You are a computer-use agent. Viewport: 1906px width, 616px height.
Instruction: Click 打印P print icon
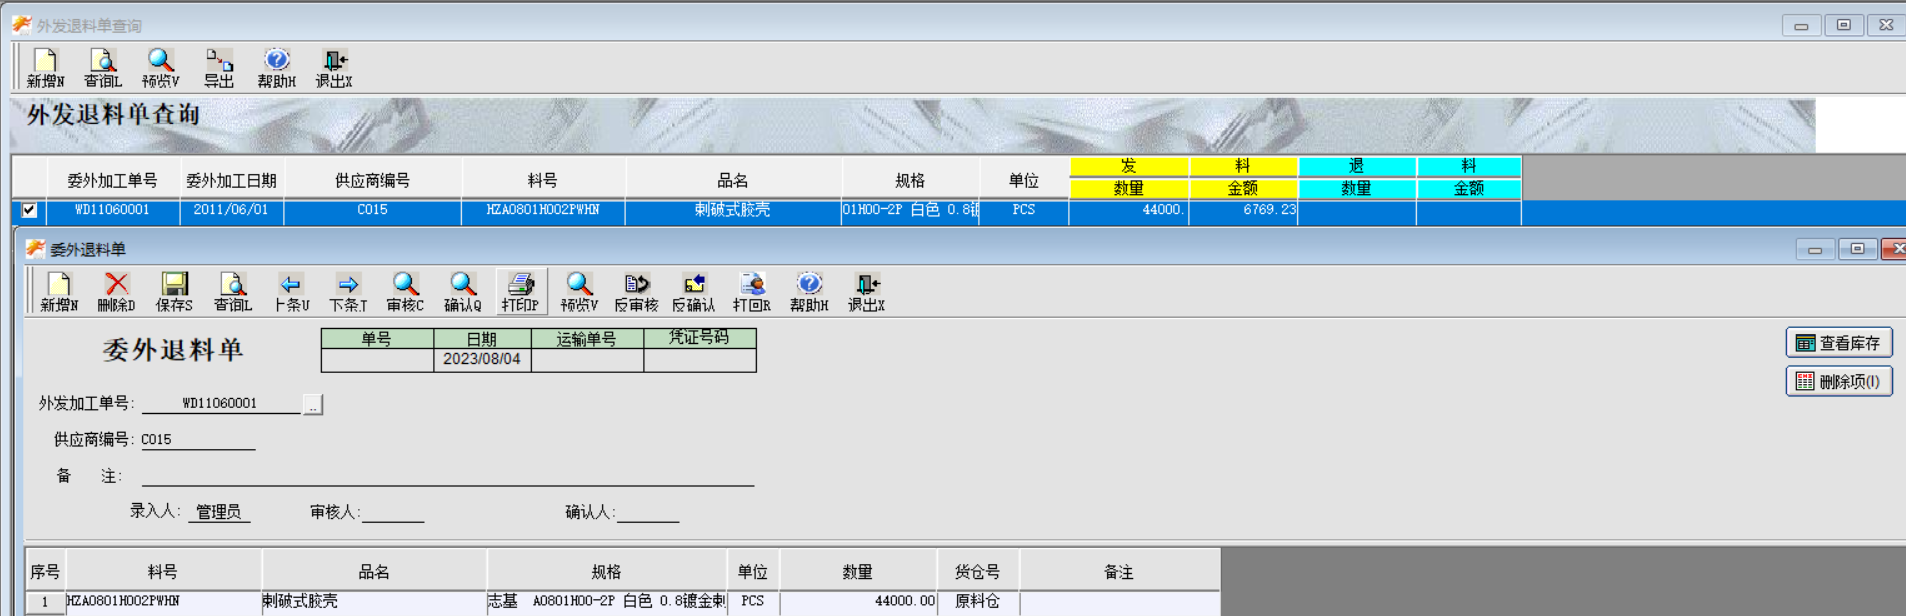(x=521, y=292)
